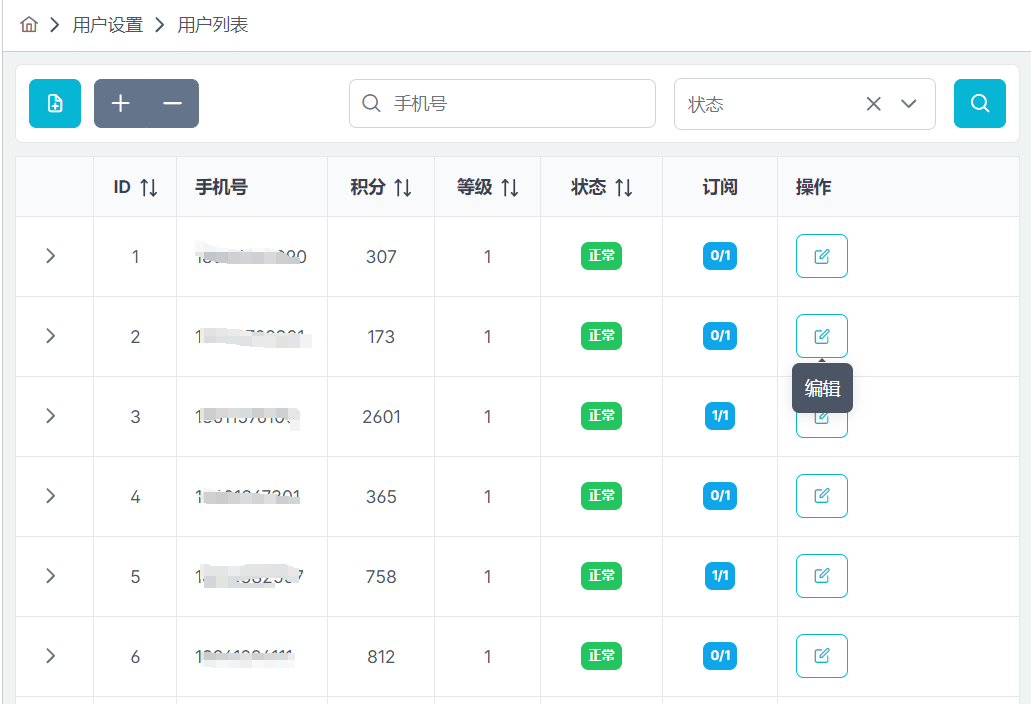The height and width of the screenshot is (704, 1031).
Task: Open 用户设置 in the breadcrumb
Action: [x=108, y=25]
